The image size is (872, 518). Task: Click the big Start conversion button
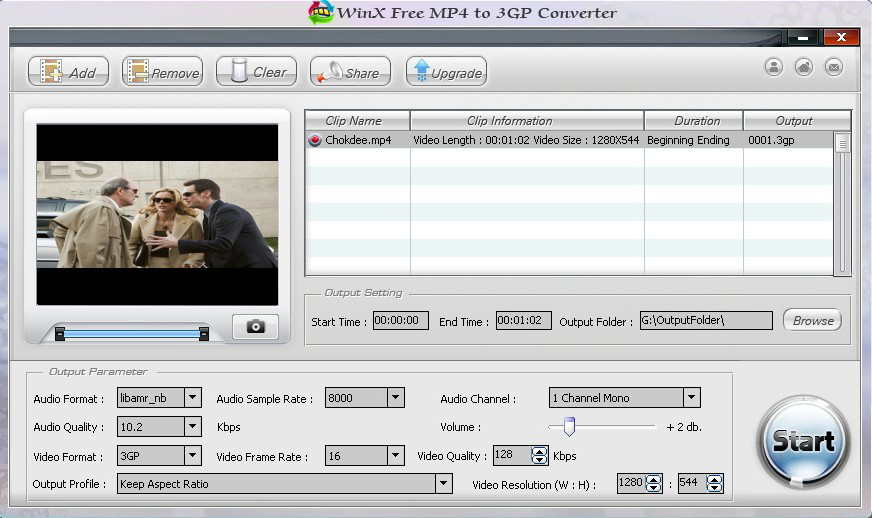[804, 442]
